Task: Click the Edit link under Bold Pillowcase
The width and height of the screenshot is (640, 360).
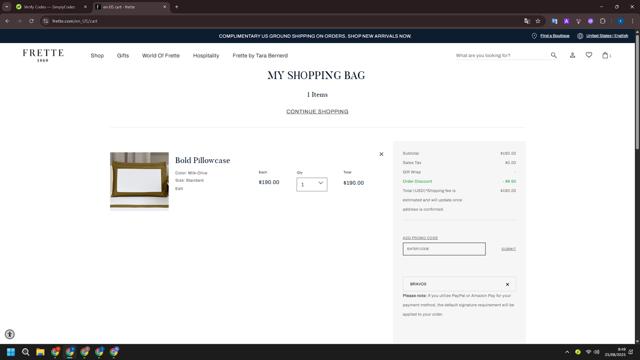Action: click(x=179, y=189)
